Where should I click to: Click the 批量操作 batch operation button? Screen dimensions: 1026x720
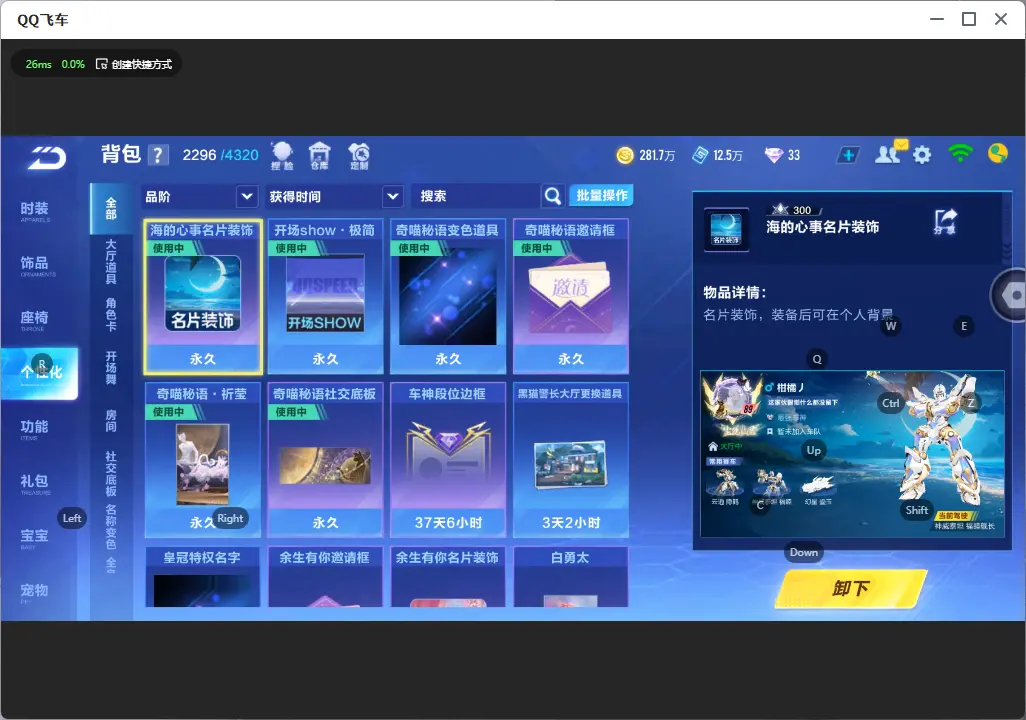[601, 196]
